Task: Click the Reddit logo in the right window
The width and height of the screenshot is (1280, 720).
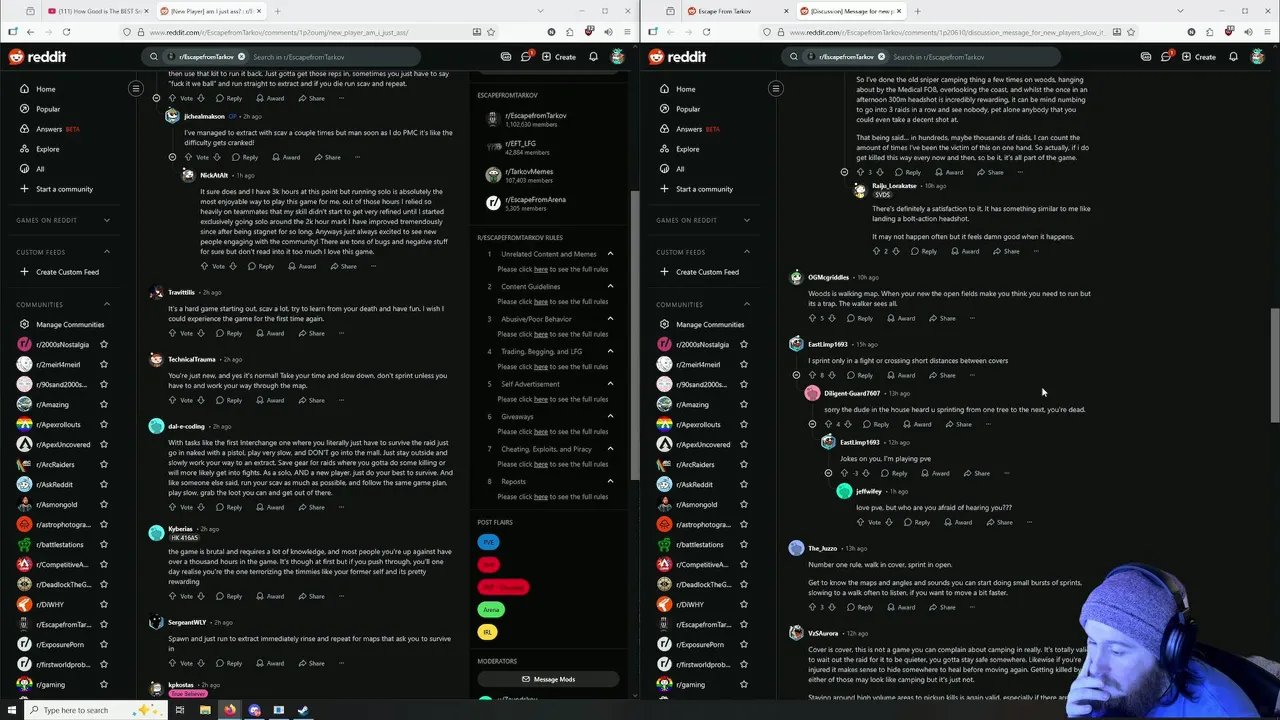Action: 677,57
